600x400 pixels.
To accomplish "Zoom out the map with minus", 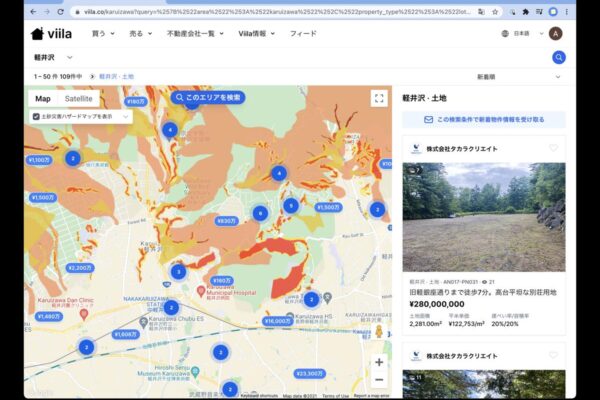I will click(x=379, y=380).
